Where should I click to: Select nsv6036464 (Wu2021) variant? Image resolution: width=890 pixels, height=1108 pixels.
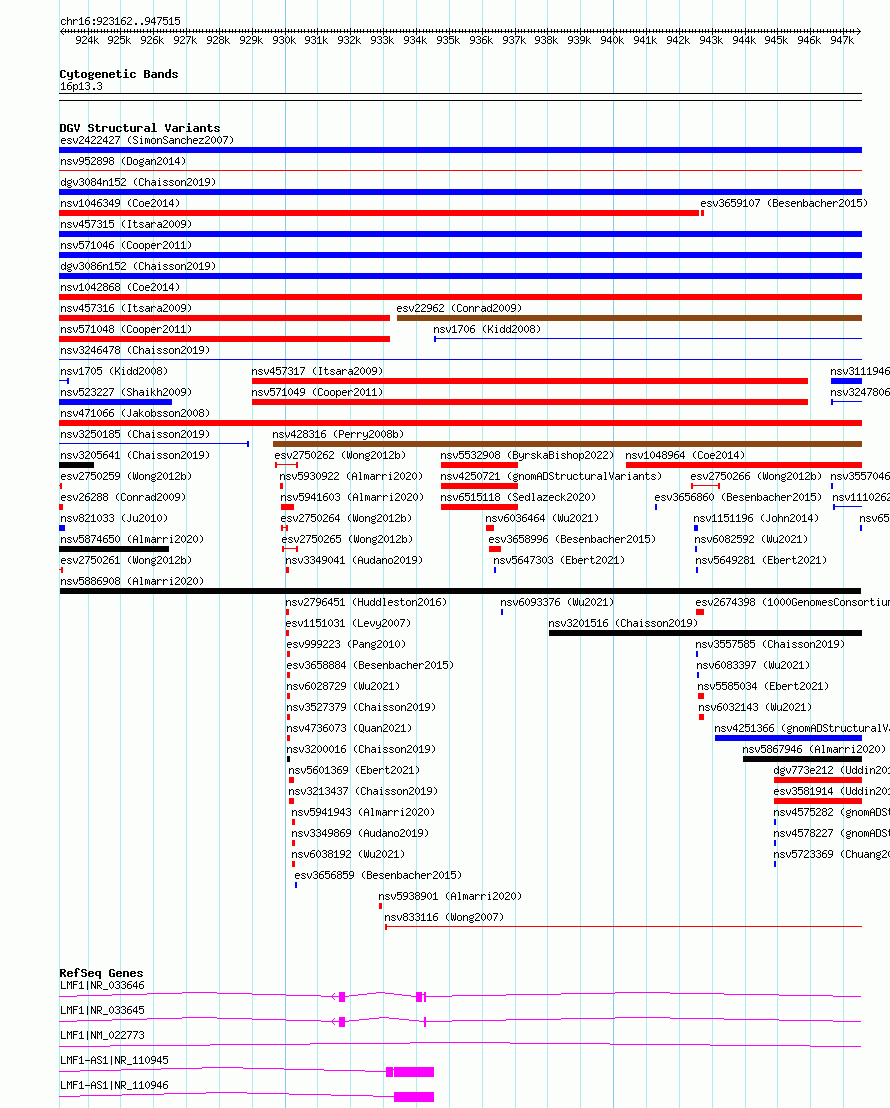542,518
